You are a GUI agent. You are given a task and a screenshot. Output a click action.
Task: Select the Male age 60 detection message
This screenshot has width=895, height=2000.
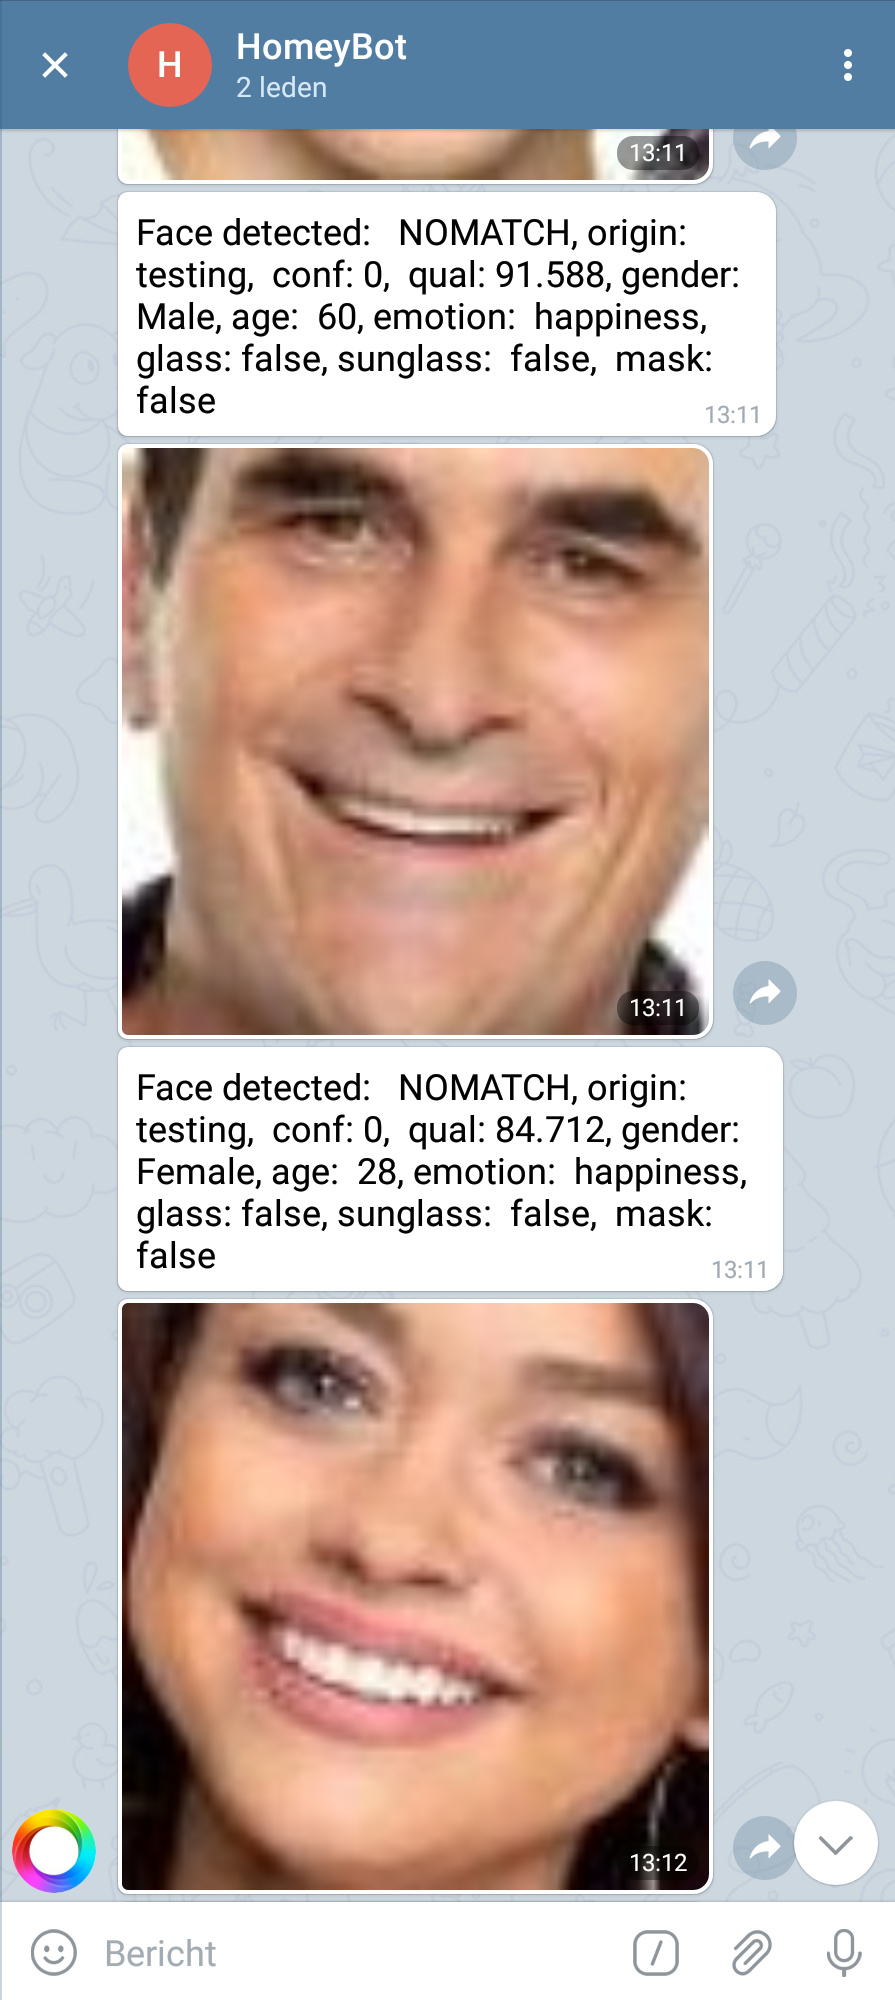pyautogui.click(x=447, y=315)
